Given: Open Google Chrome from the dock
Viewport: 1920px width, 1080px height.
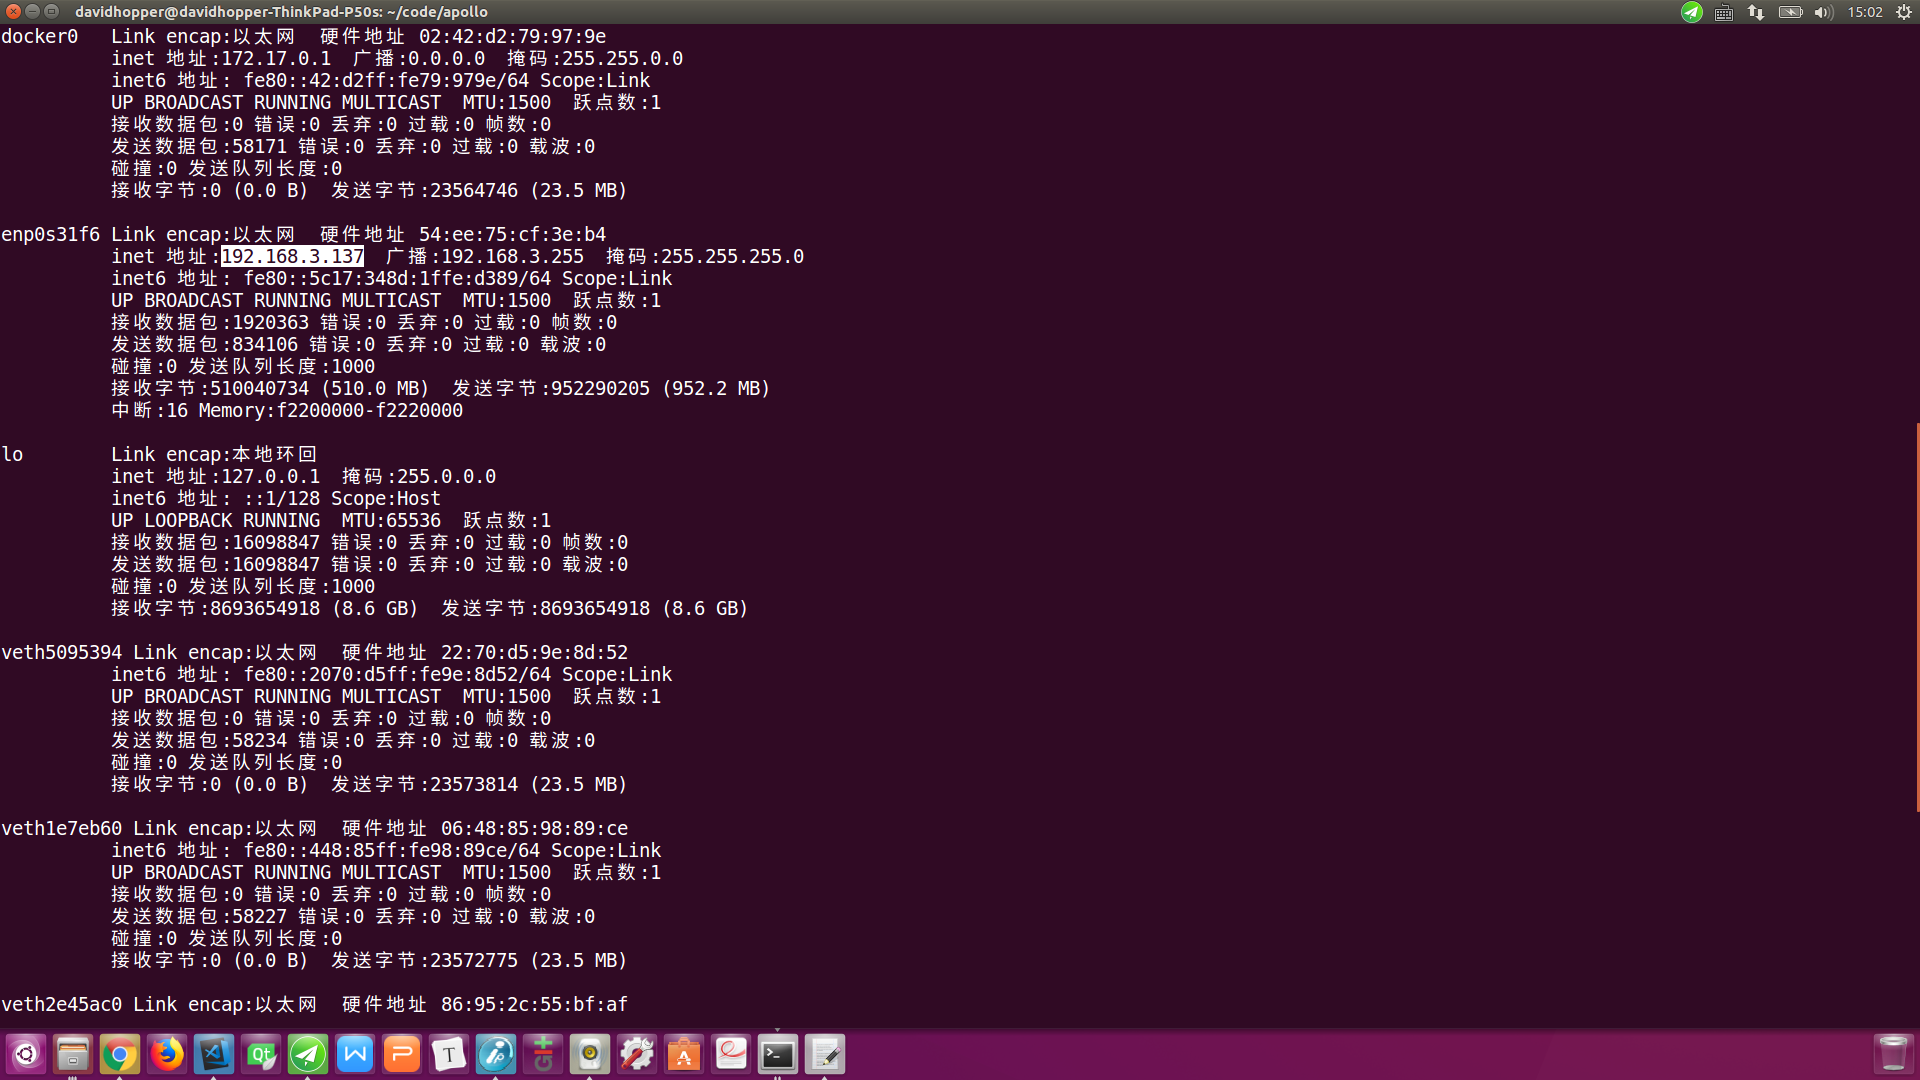Looking at the screenshot, I should coord(119,1054).
